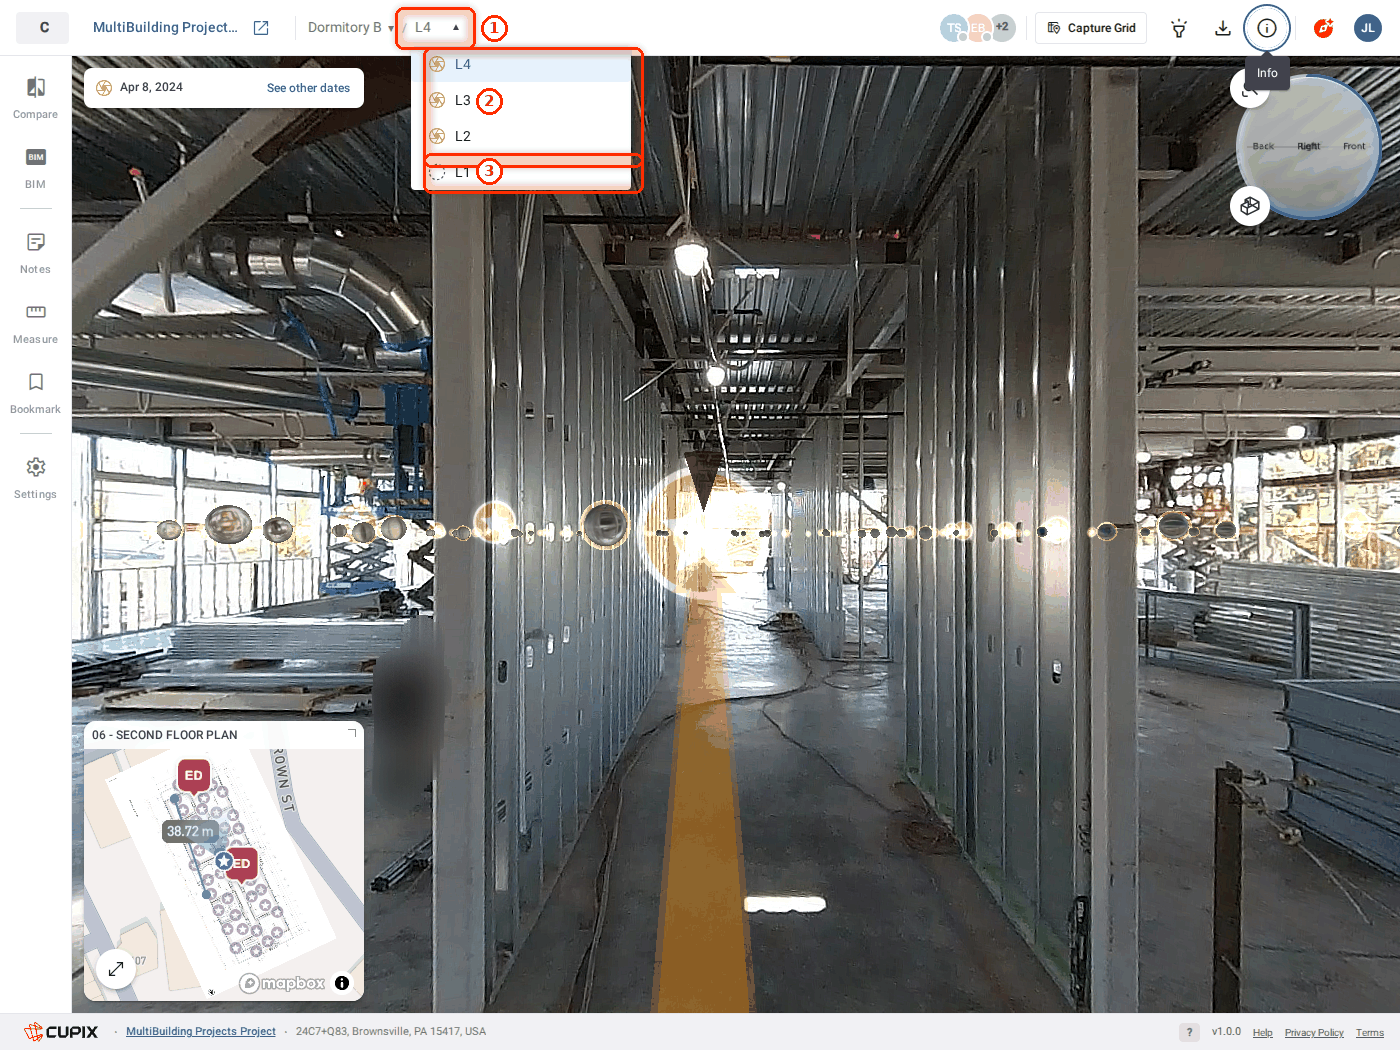Expand the floor plan minimap
This screenshot has height=1050, width=1400.
click(x=116, y=968)
